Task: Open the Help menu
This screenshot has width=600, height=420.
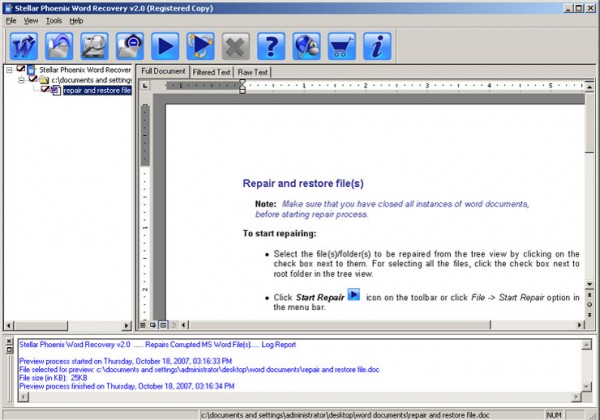Action: (x=77, y=21)
